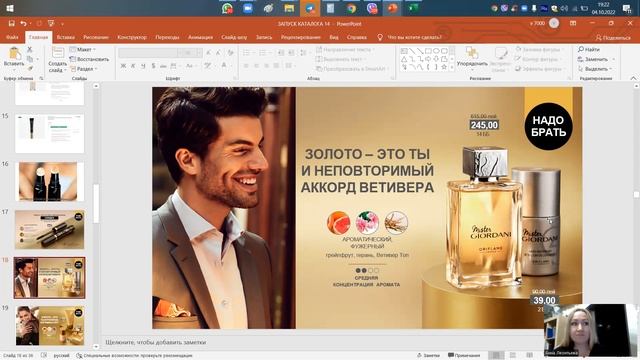Toggle text shadow (S) formatting
Screen dimensions: 640x360
(x=153, y=66)
